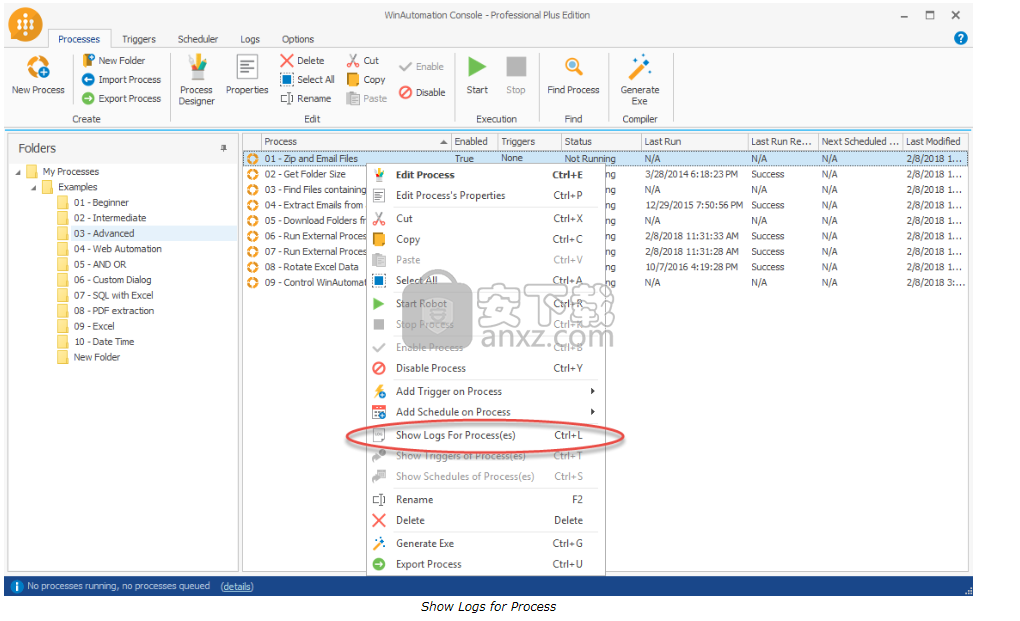Screen dimensions: 1020x621
Task: Click Import Process in ribbon
Action: [122, 79]
